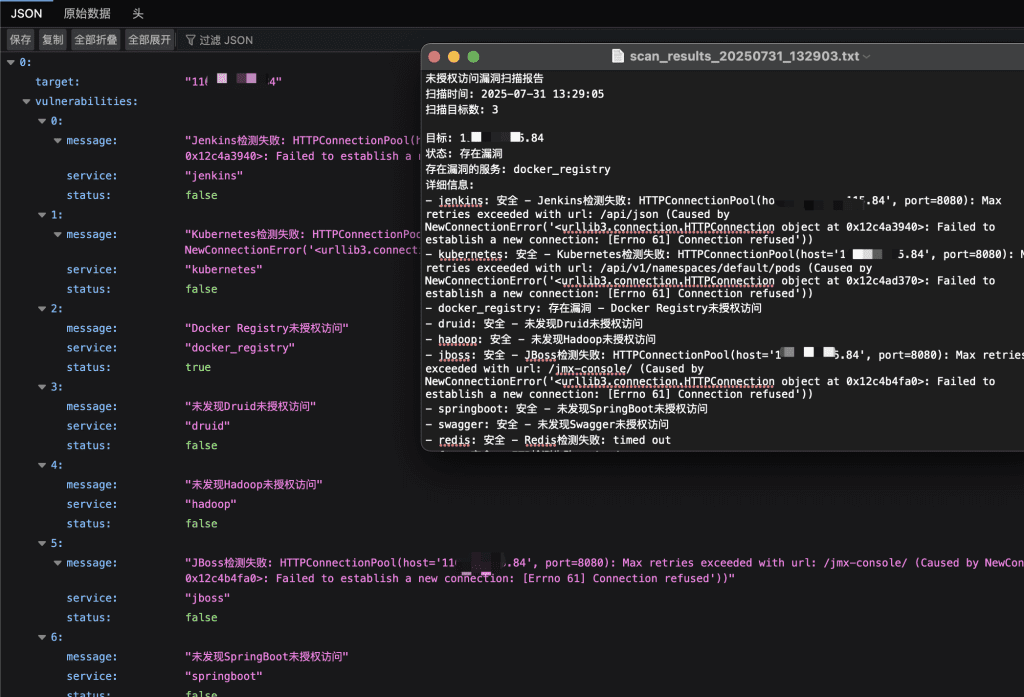
Task: Click the "Docker Registry未授权访问" message value
Action: (x=266, y=328)
